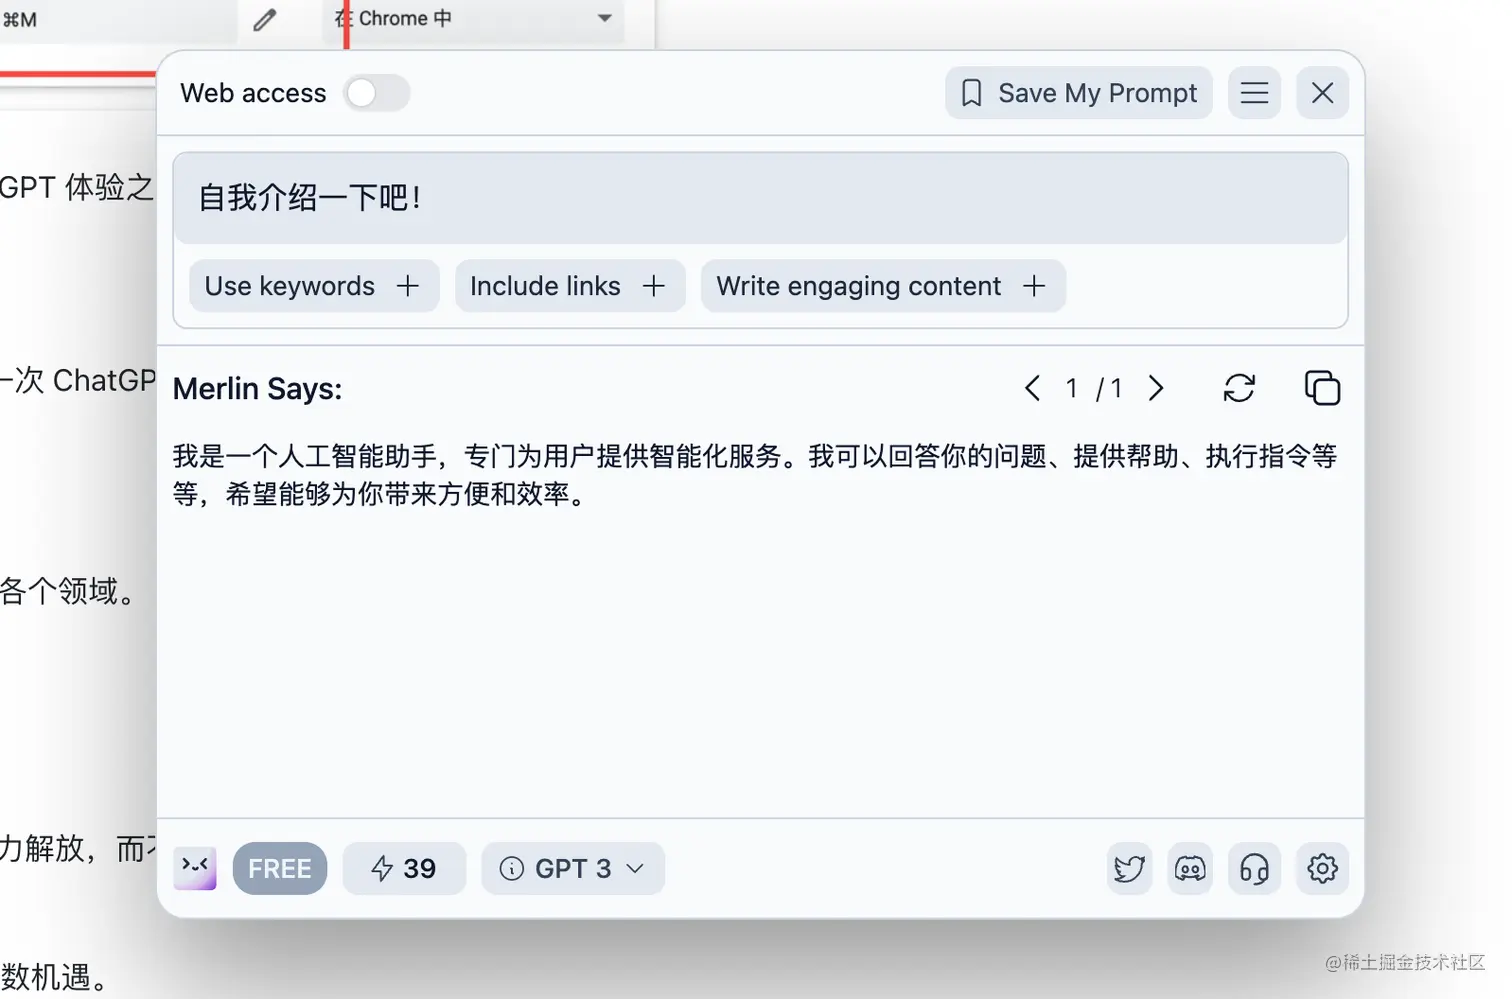
Task: Open Merlin's Twitter link icon
Action: [x=1129, y=868]
